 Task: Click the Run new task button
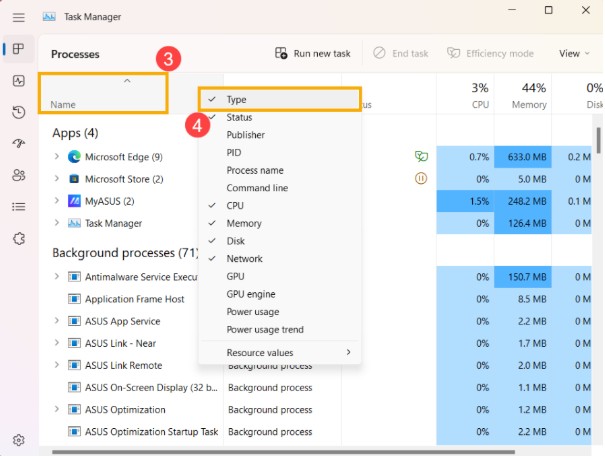pos(314,53)
